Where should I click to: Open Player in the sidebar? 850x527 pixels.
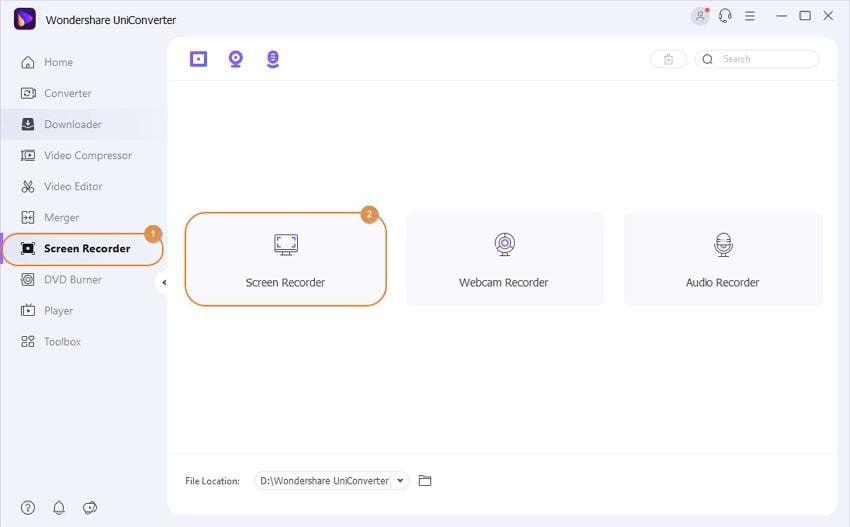(47, 311)
